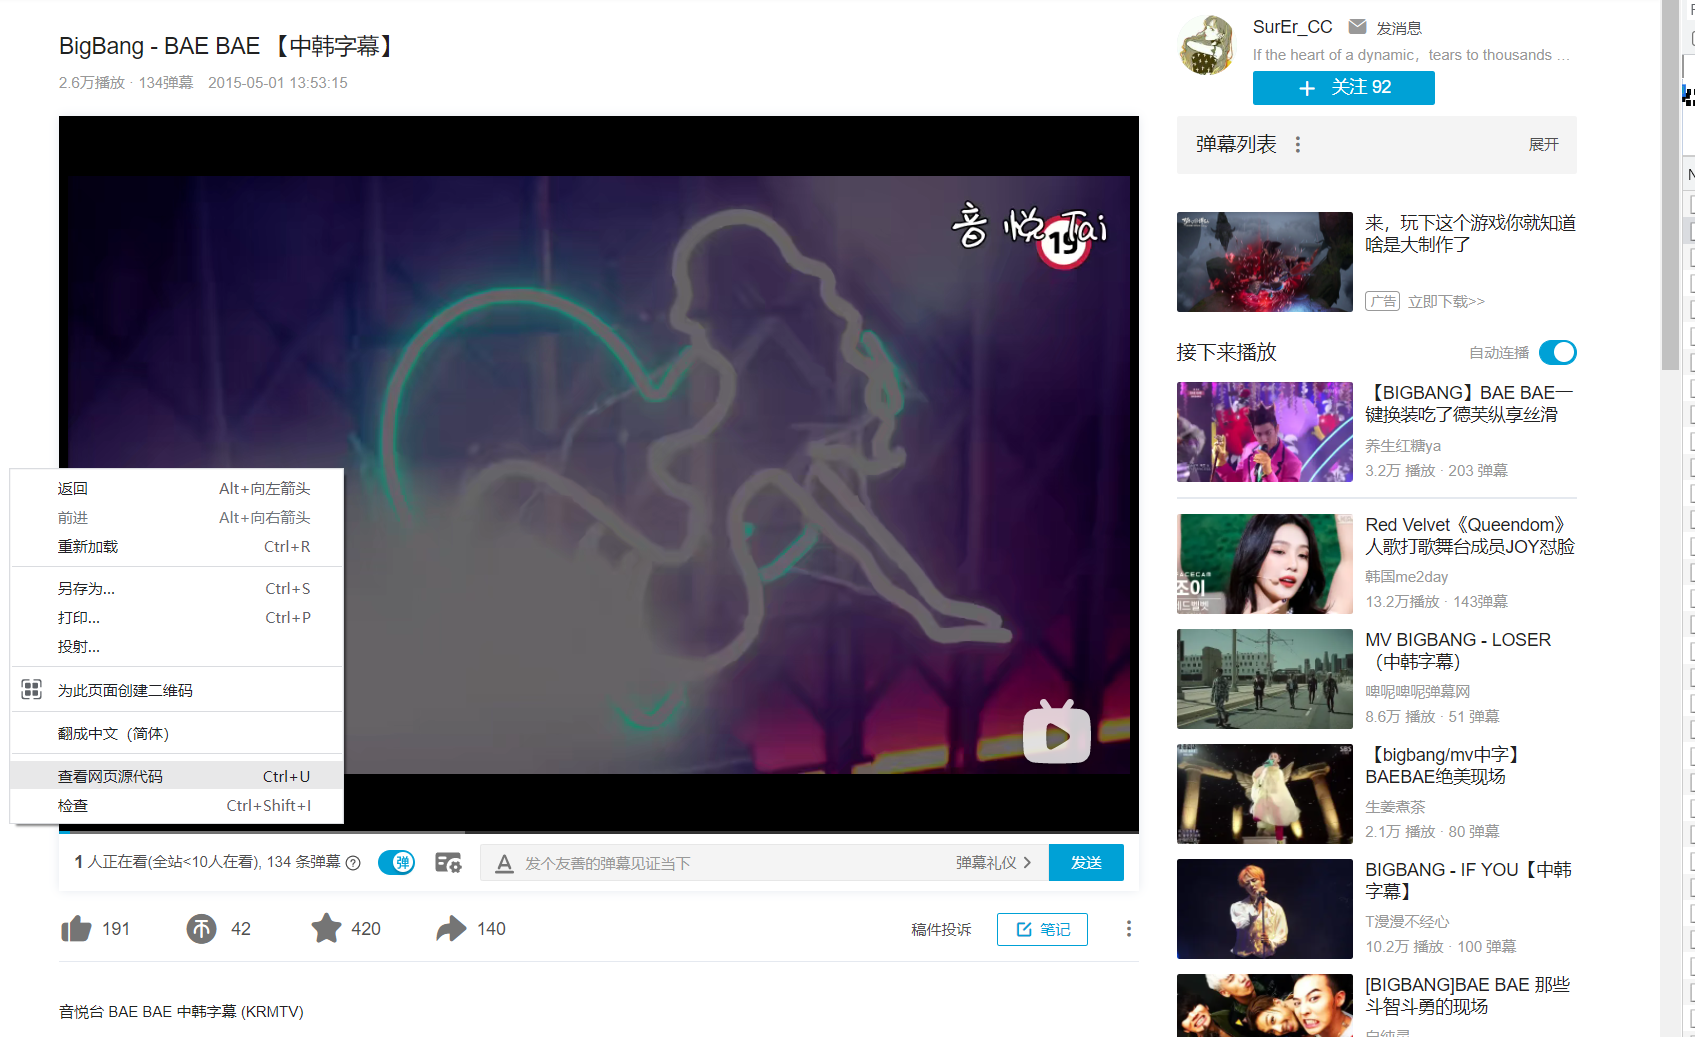
Task: Report video via 稿件投诉 link
Action: [941, 929]
